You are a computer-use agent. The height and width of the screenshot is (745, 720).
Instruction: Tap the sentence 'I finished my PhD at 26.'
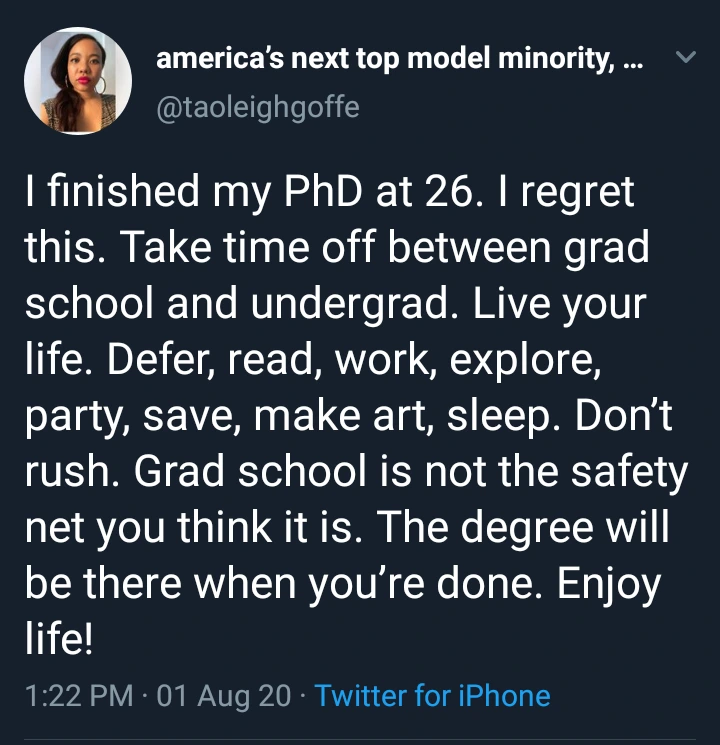pyautogui.click(x=250, y=192)
